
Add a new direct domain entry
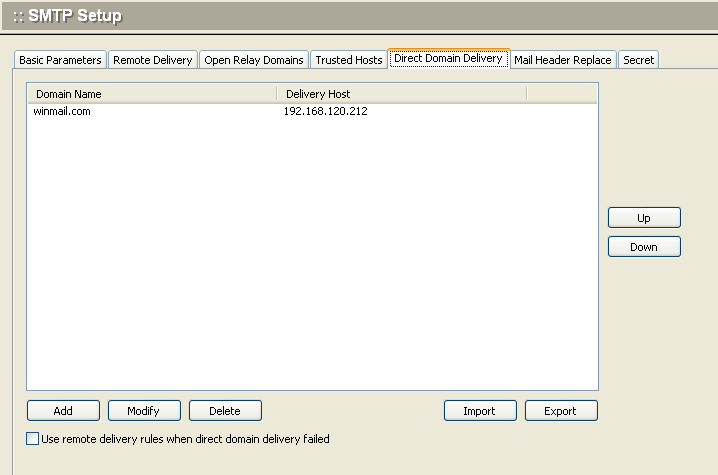click(63, 411)
